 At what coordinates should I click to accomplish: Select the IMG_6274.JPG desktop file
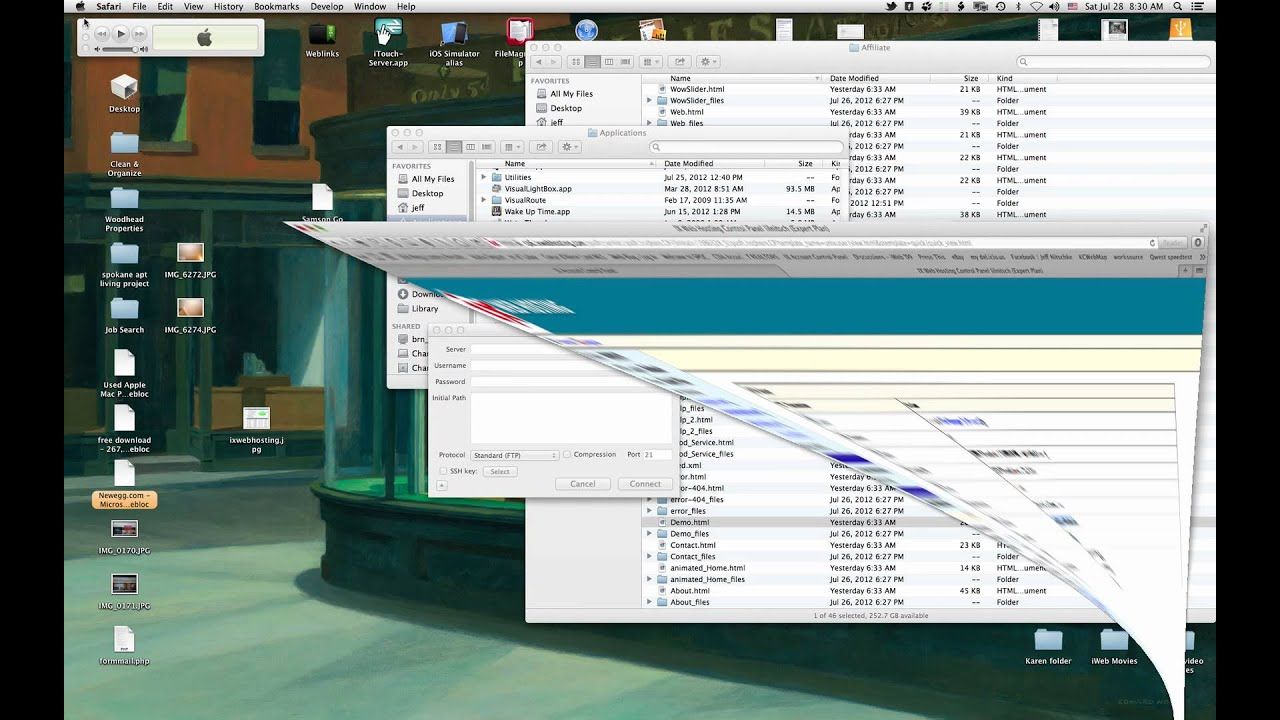click(x=190, y=314)
